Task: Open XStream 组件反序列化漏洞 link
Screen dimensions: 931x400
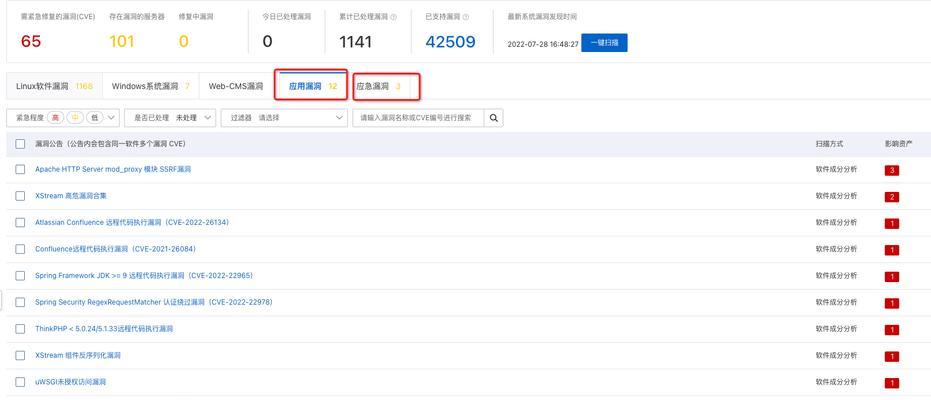Action: point(78,355)
